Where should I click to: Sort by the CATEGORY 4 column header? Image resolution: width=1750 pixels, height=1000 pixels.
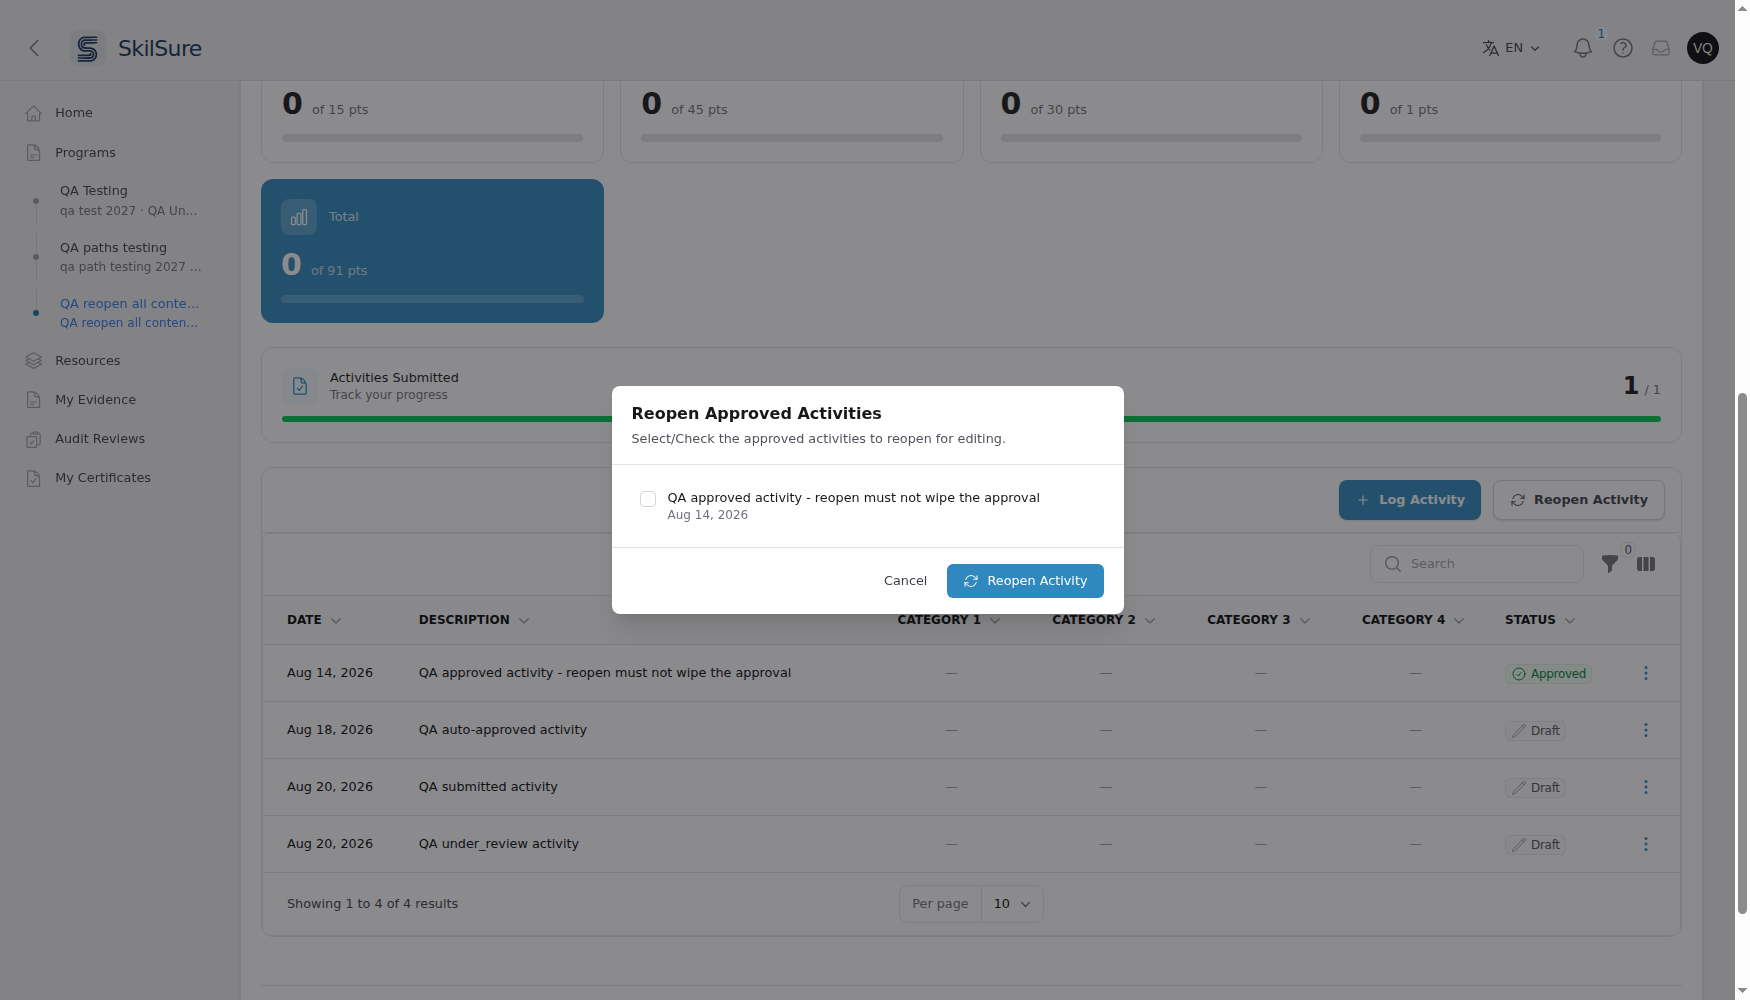pyautogui.click(x=1413, y=620)
